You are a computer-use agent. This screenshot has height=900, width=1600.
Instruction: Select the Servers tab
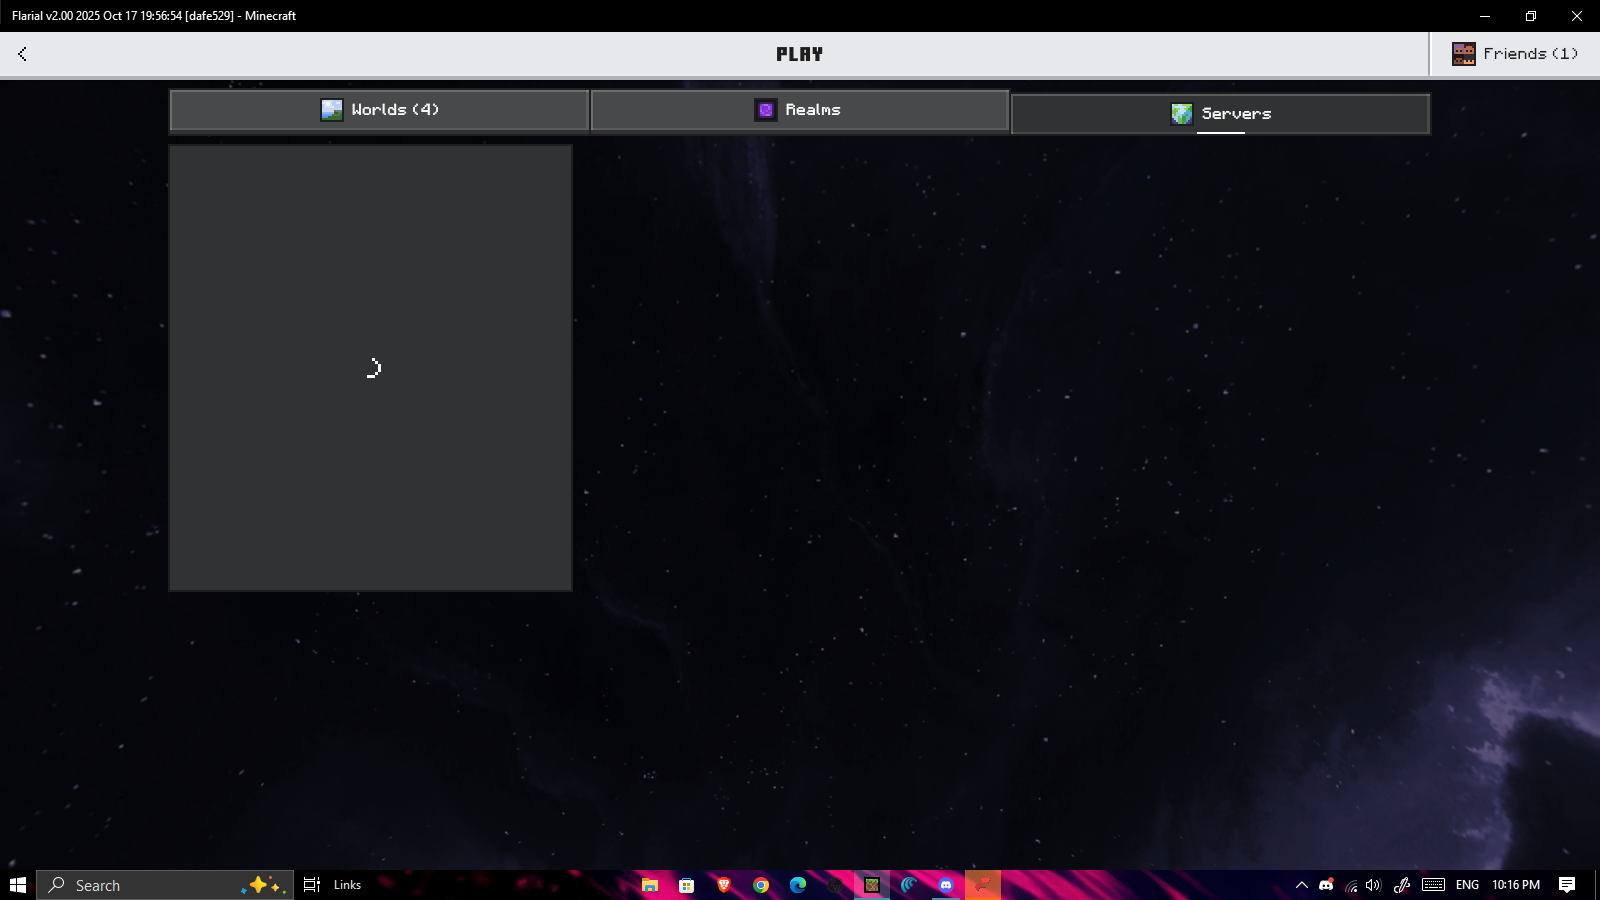[x=1220, y=114]
